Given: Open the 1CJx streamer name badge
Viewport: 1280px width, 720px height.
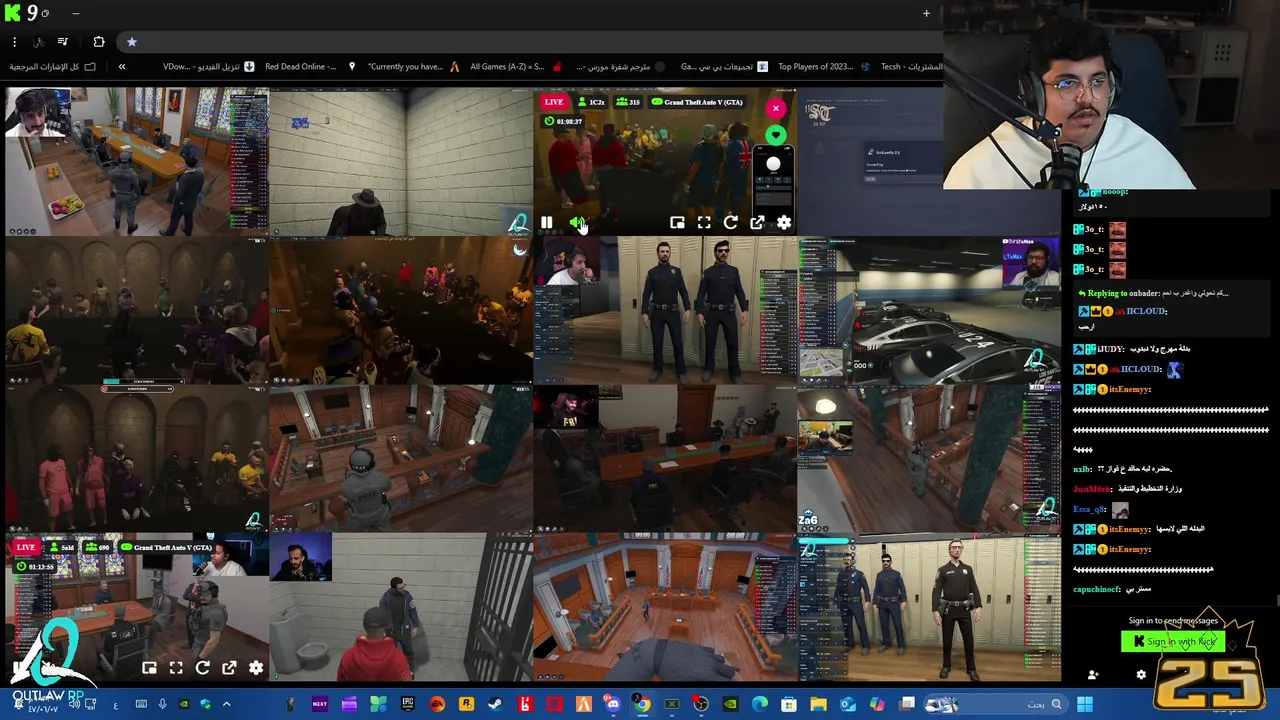Looking at the screenshot, I should pos(592,102).
